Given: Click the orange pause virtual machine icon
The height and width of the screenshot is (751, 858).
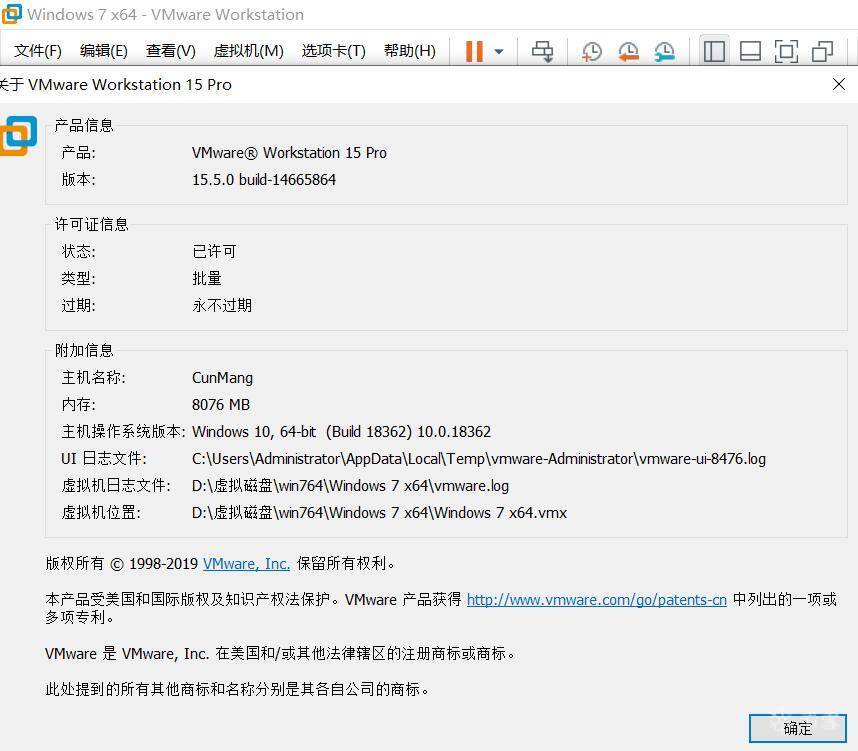Looking at the screenshot, I should pos(474,51).
